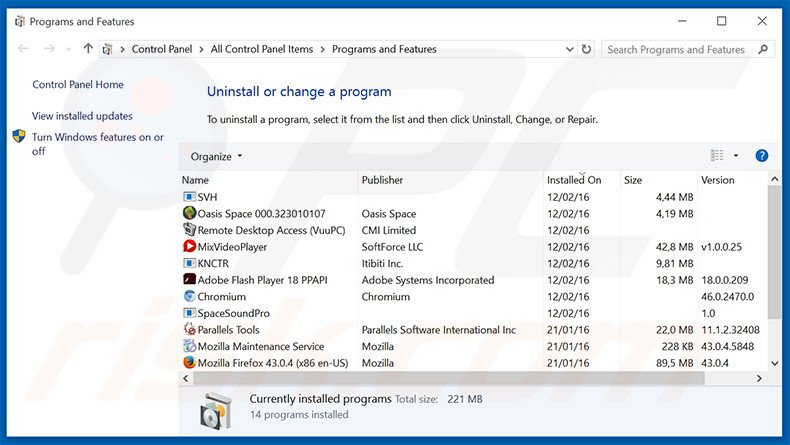This screenshot has width=790, height=445.
Task: Select the SVH program row
Action: click(473, 197)
